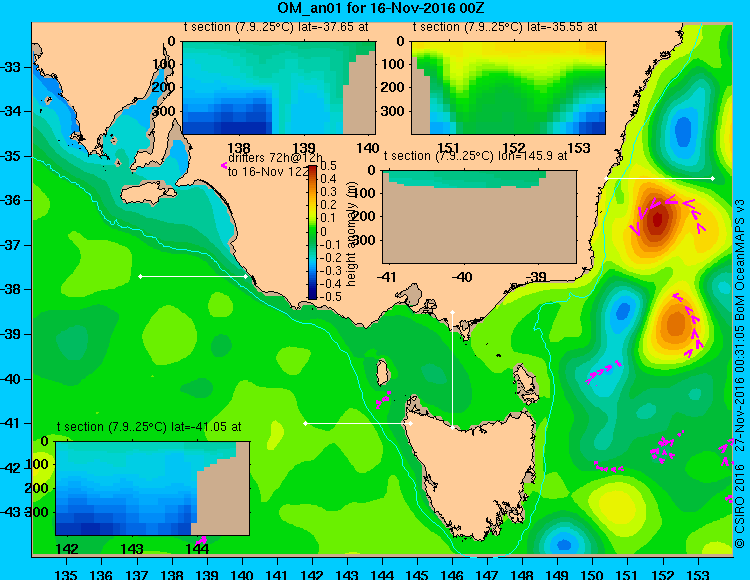Click the 146 longitude axis label
This screenshot has height=580, width=750.
tap(452, 574)
